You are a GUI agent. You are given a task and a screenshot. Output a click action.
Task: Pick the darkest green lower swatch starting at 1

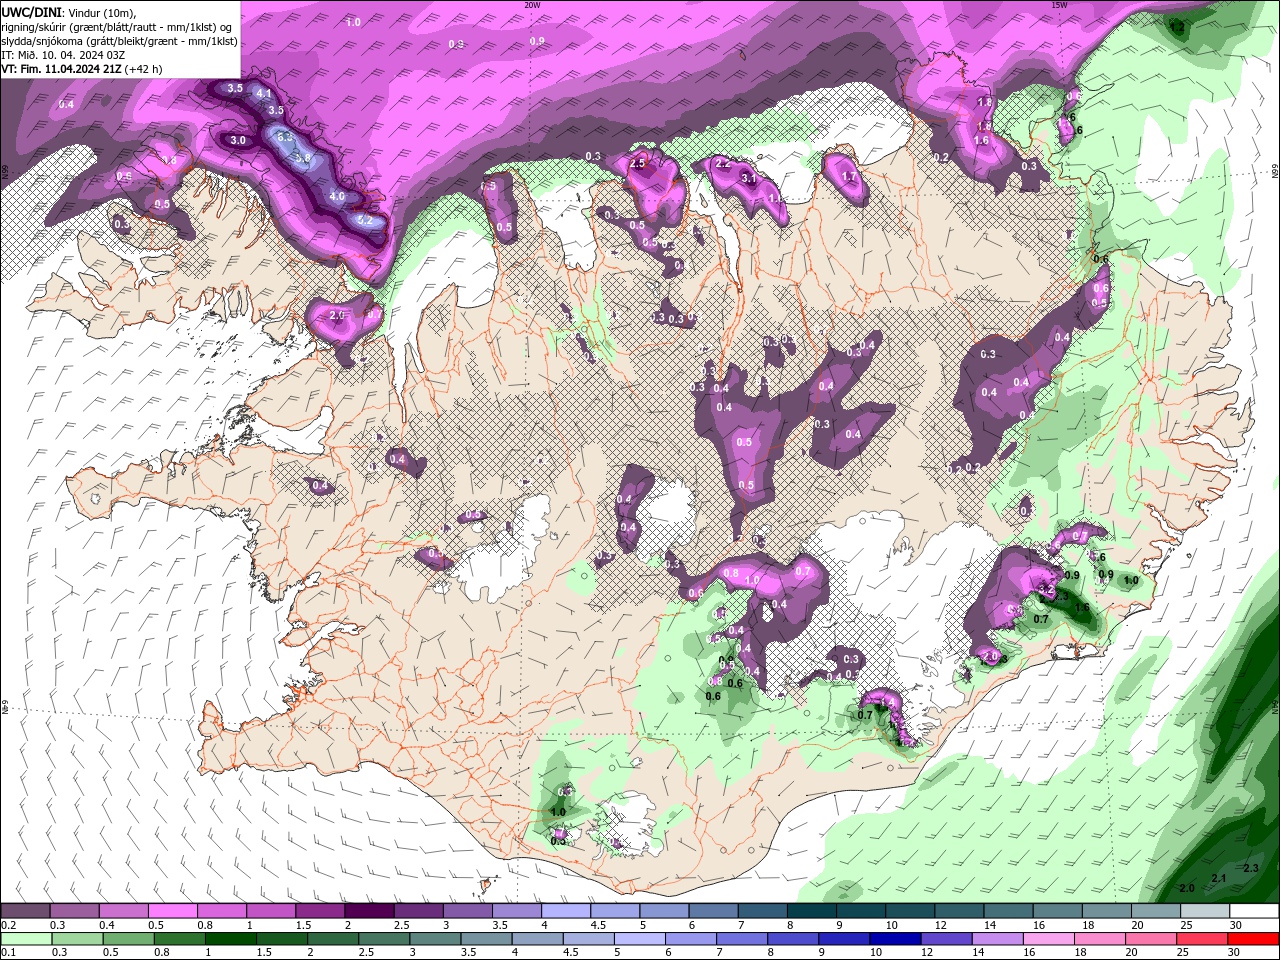231,939
